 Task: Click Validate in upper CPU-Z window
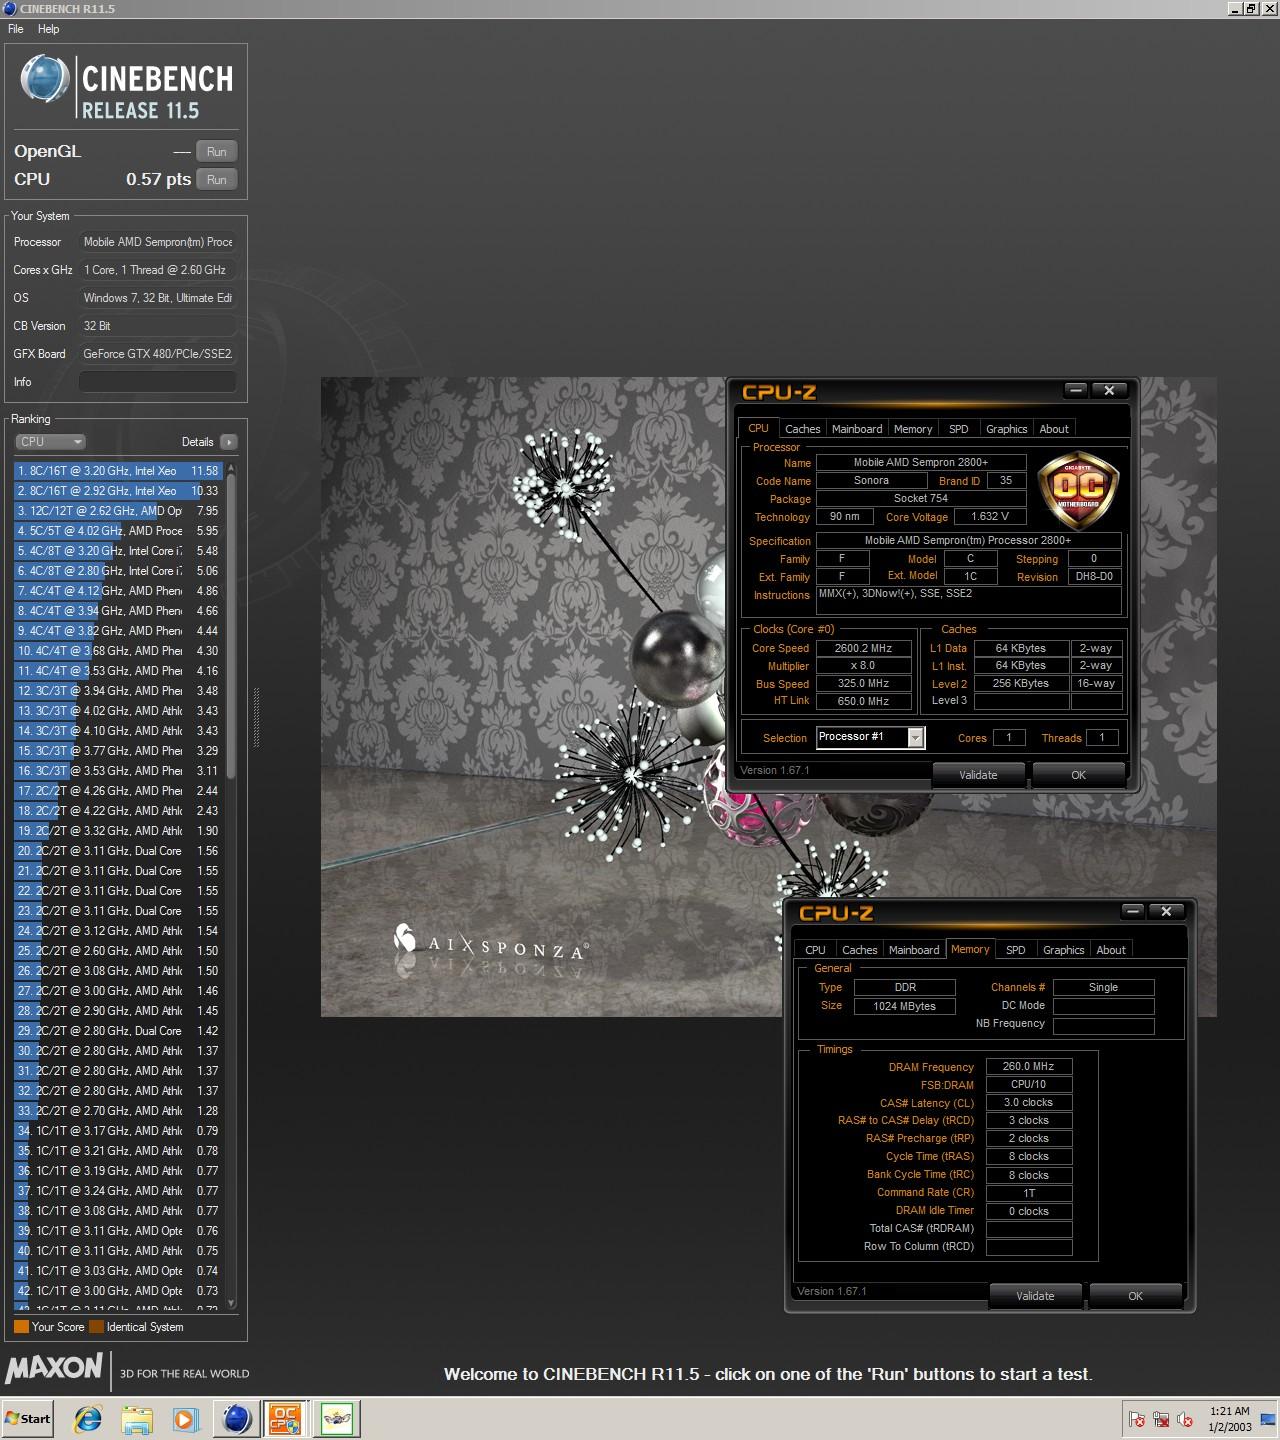coord(978,775)
